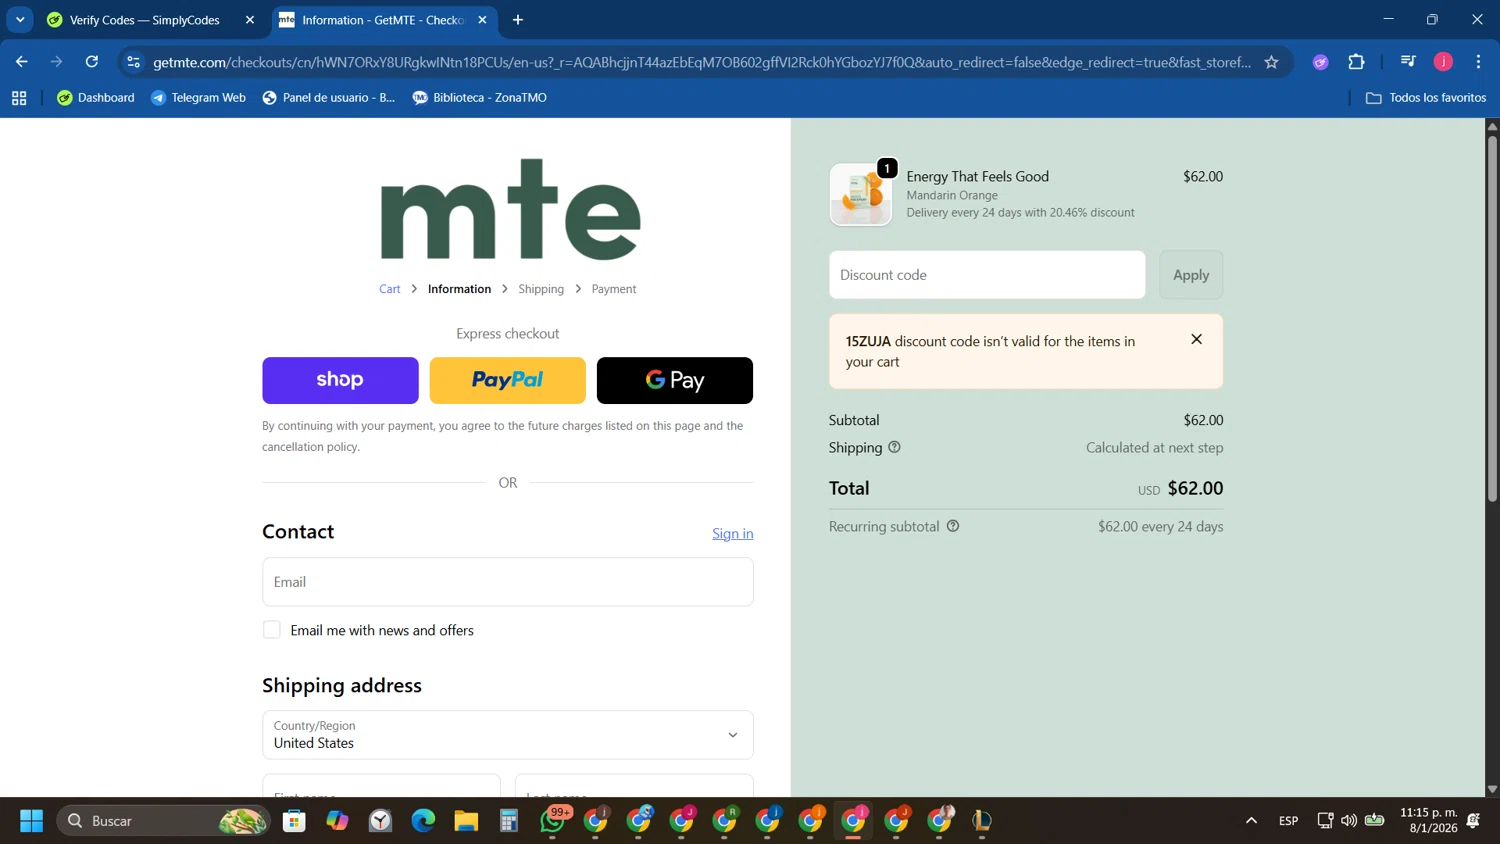Click the $62.00 total amount
Image resolution: width=1500 pixels, height=844 pixels.
(x=1195, y=488)
